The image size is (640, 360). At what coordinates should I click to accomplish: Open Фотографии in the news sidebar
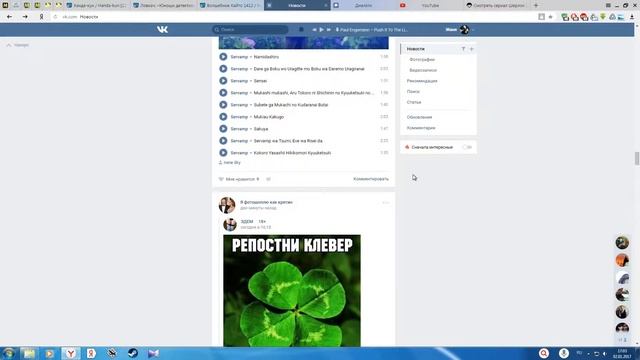point(422,60)
